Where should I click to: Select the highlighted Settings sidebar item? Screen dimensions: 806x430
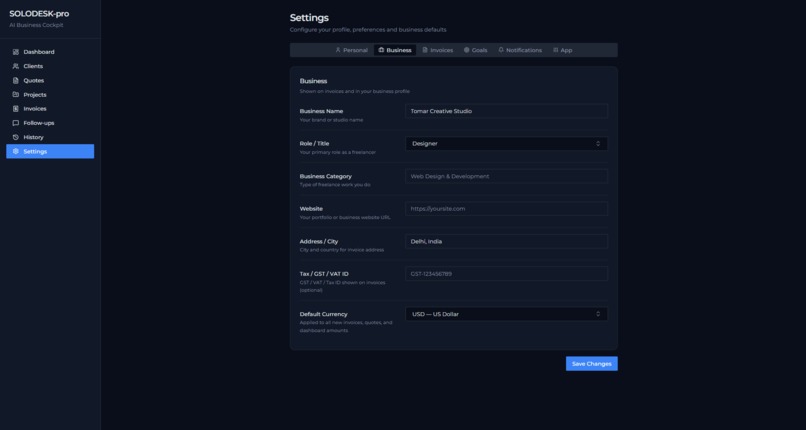coord(50,152)
